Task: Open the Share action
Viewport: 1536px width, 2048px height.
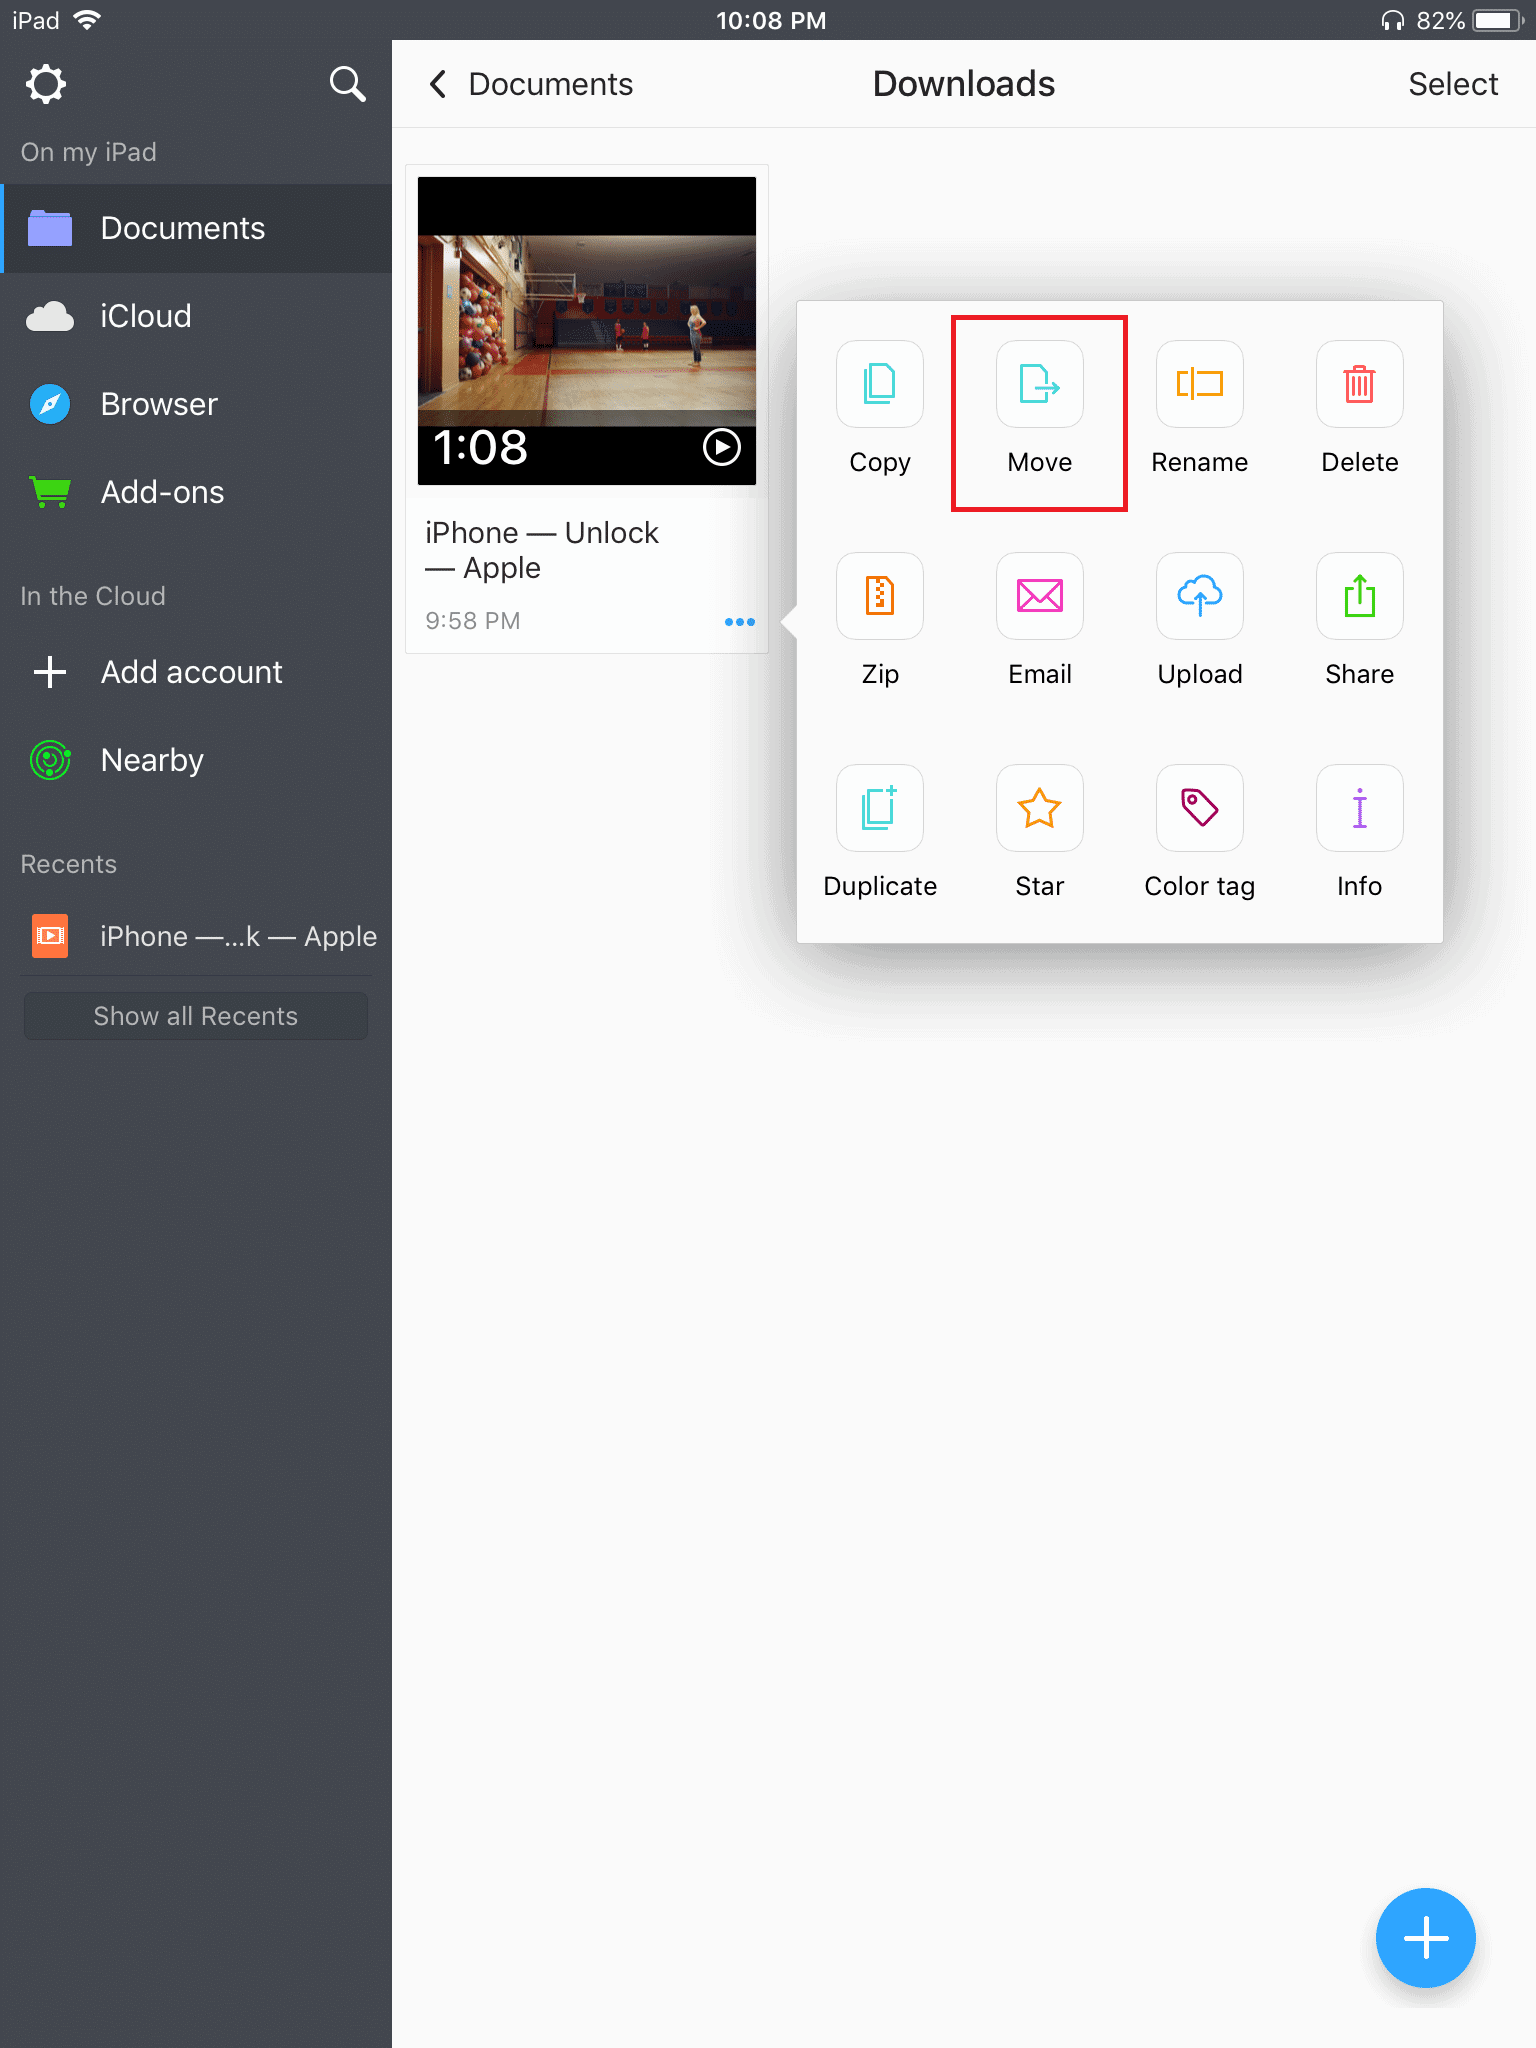Action: coord(1359,597)
